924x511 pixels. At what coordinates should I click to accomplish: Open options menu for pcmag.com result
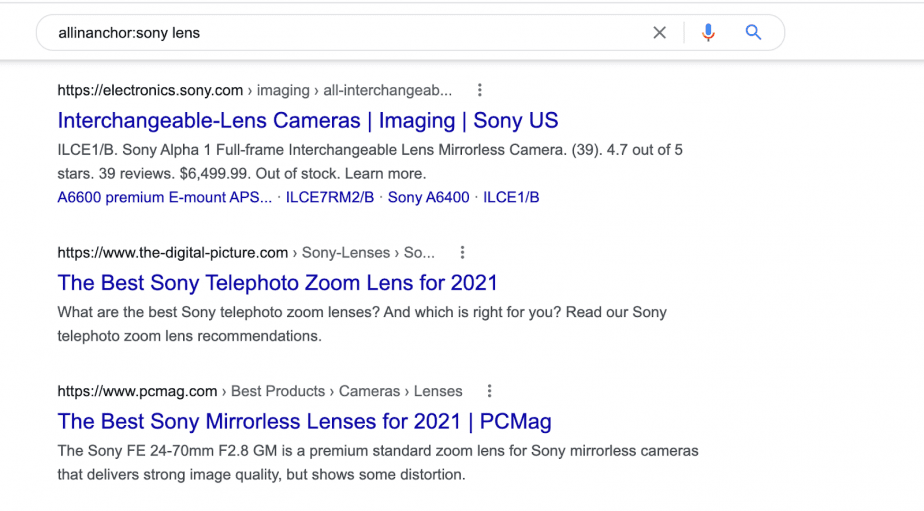[489, 391]
